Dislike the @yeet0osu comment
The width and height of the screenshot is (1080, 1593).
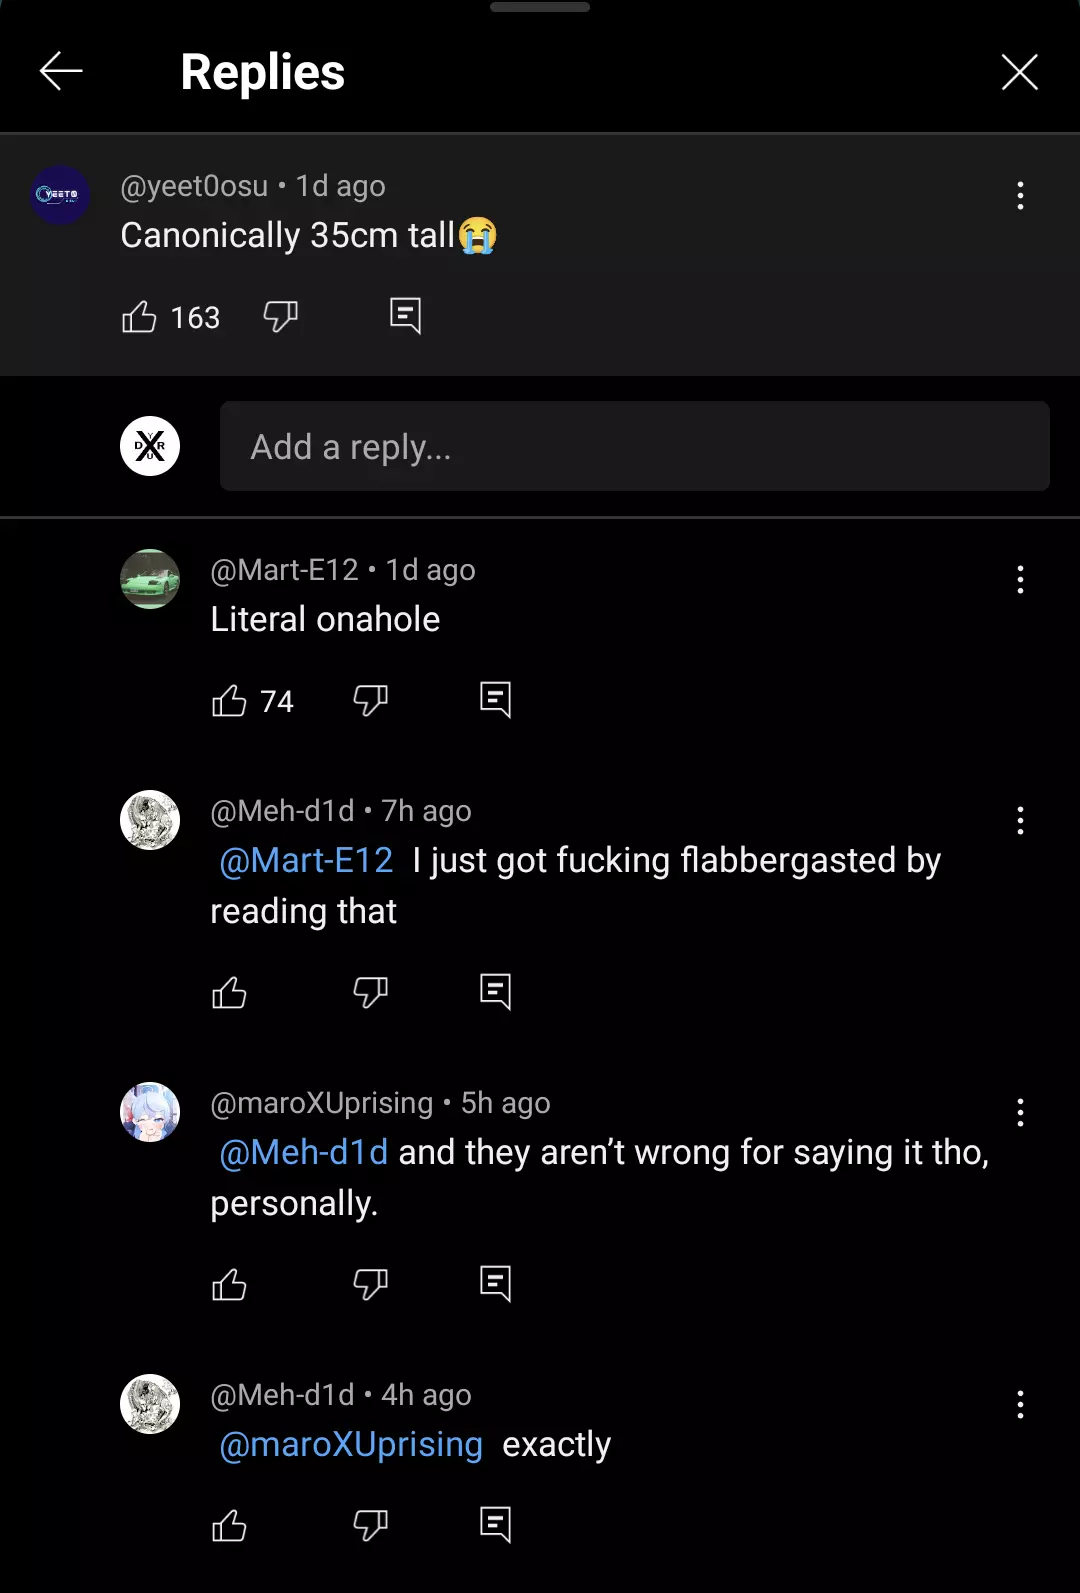(280, 317)
